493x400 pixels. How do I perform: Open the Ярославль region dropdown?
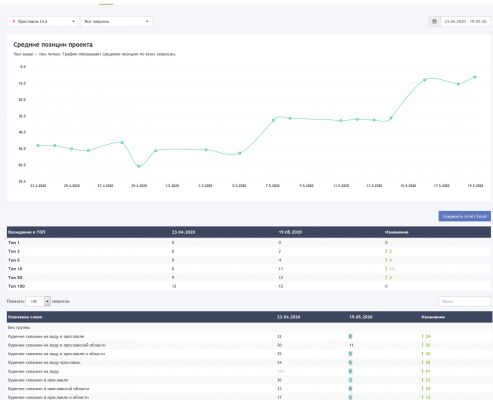pyautogui.click(x=43, y=21)
